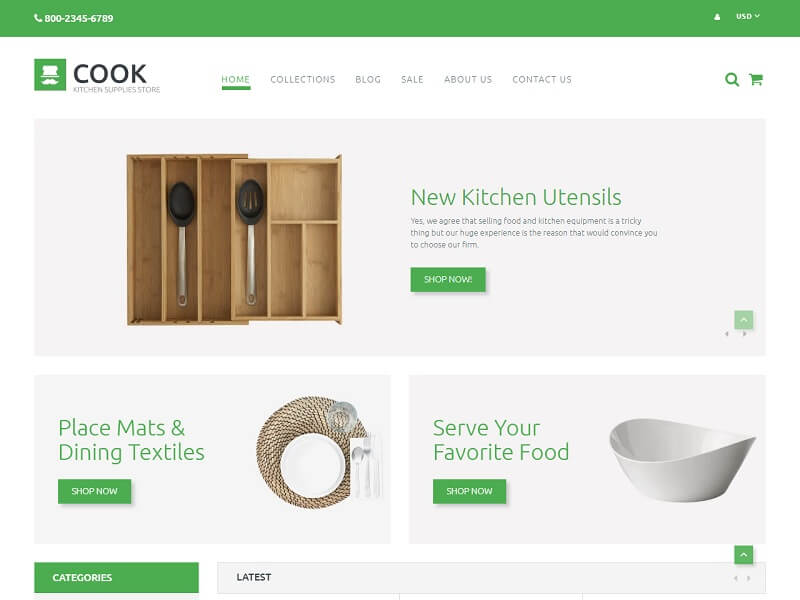Open the Sale menu item
Screen dimensions: 800x600
pos(412,80)
